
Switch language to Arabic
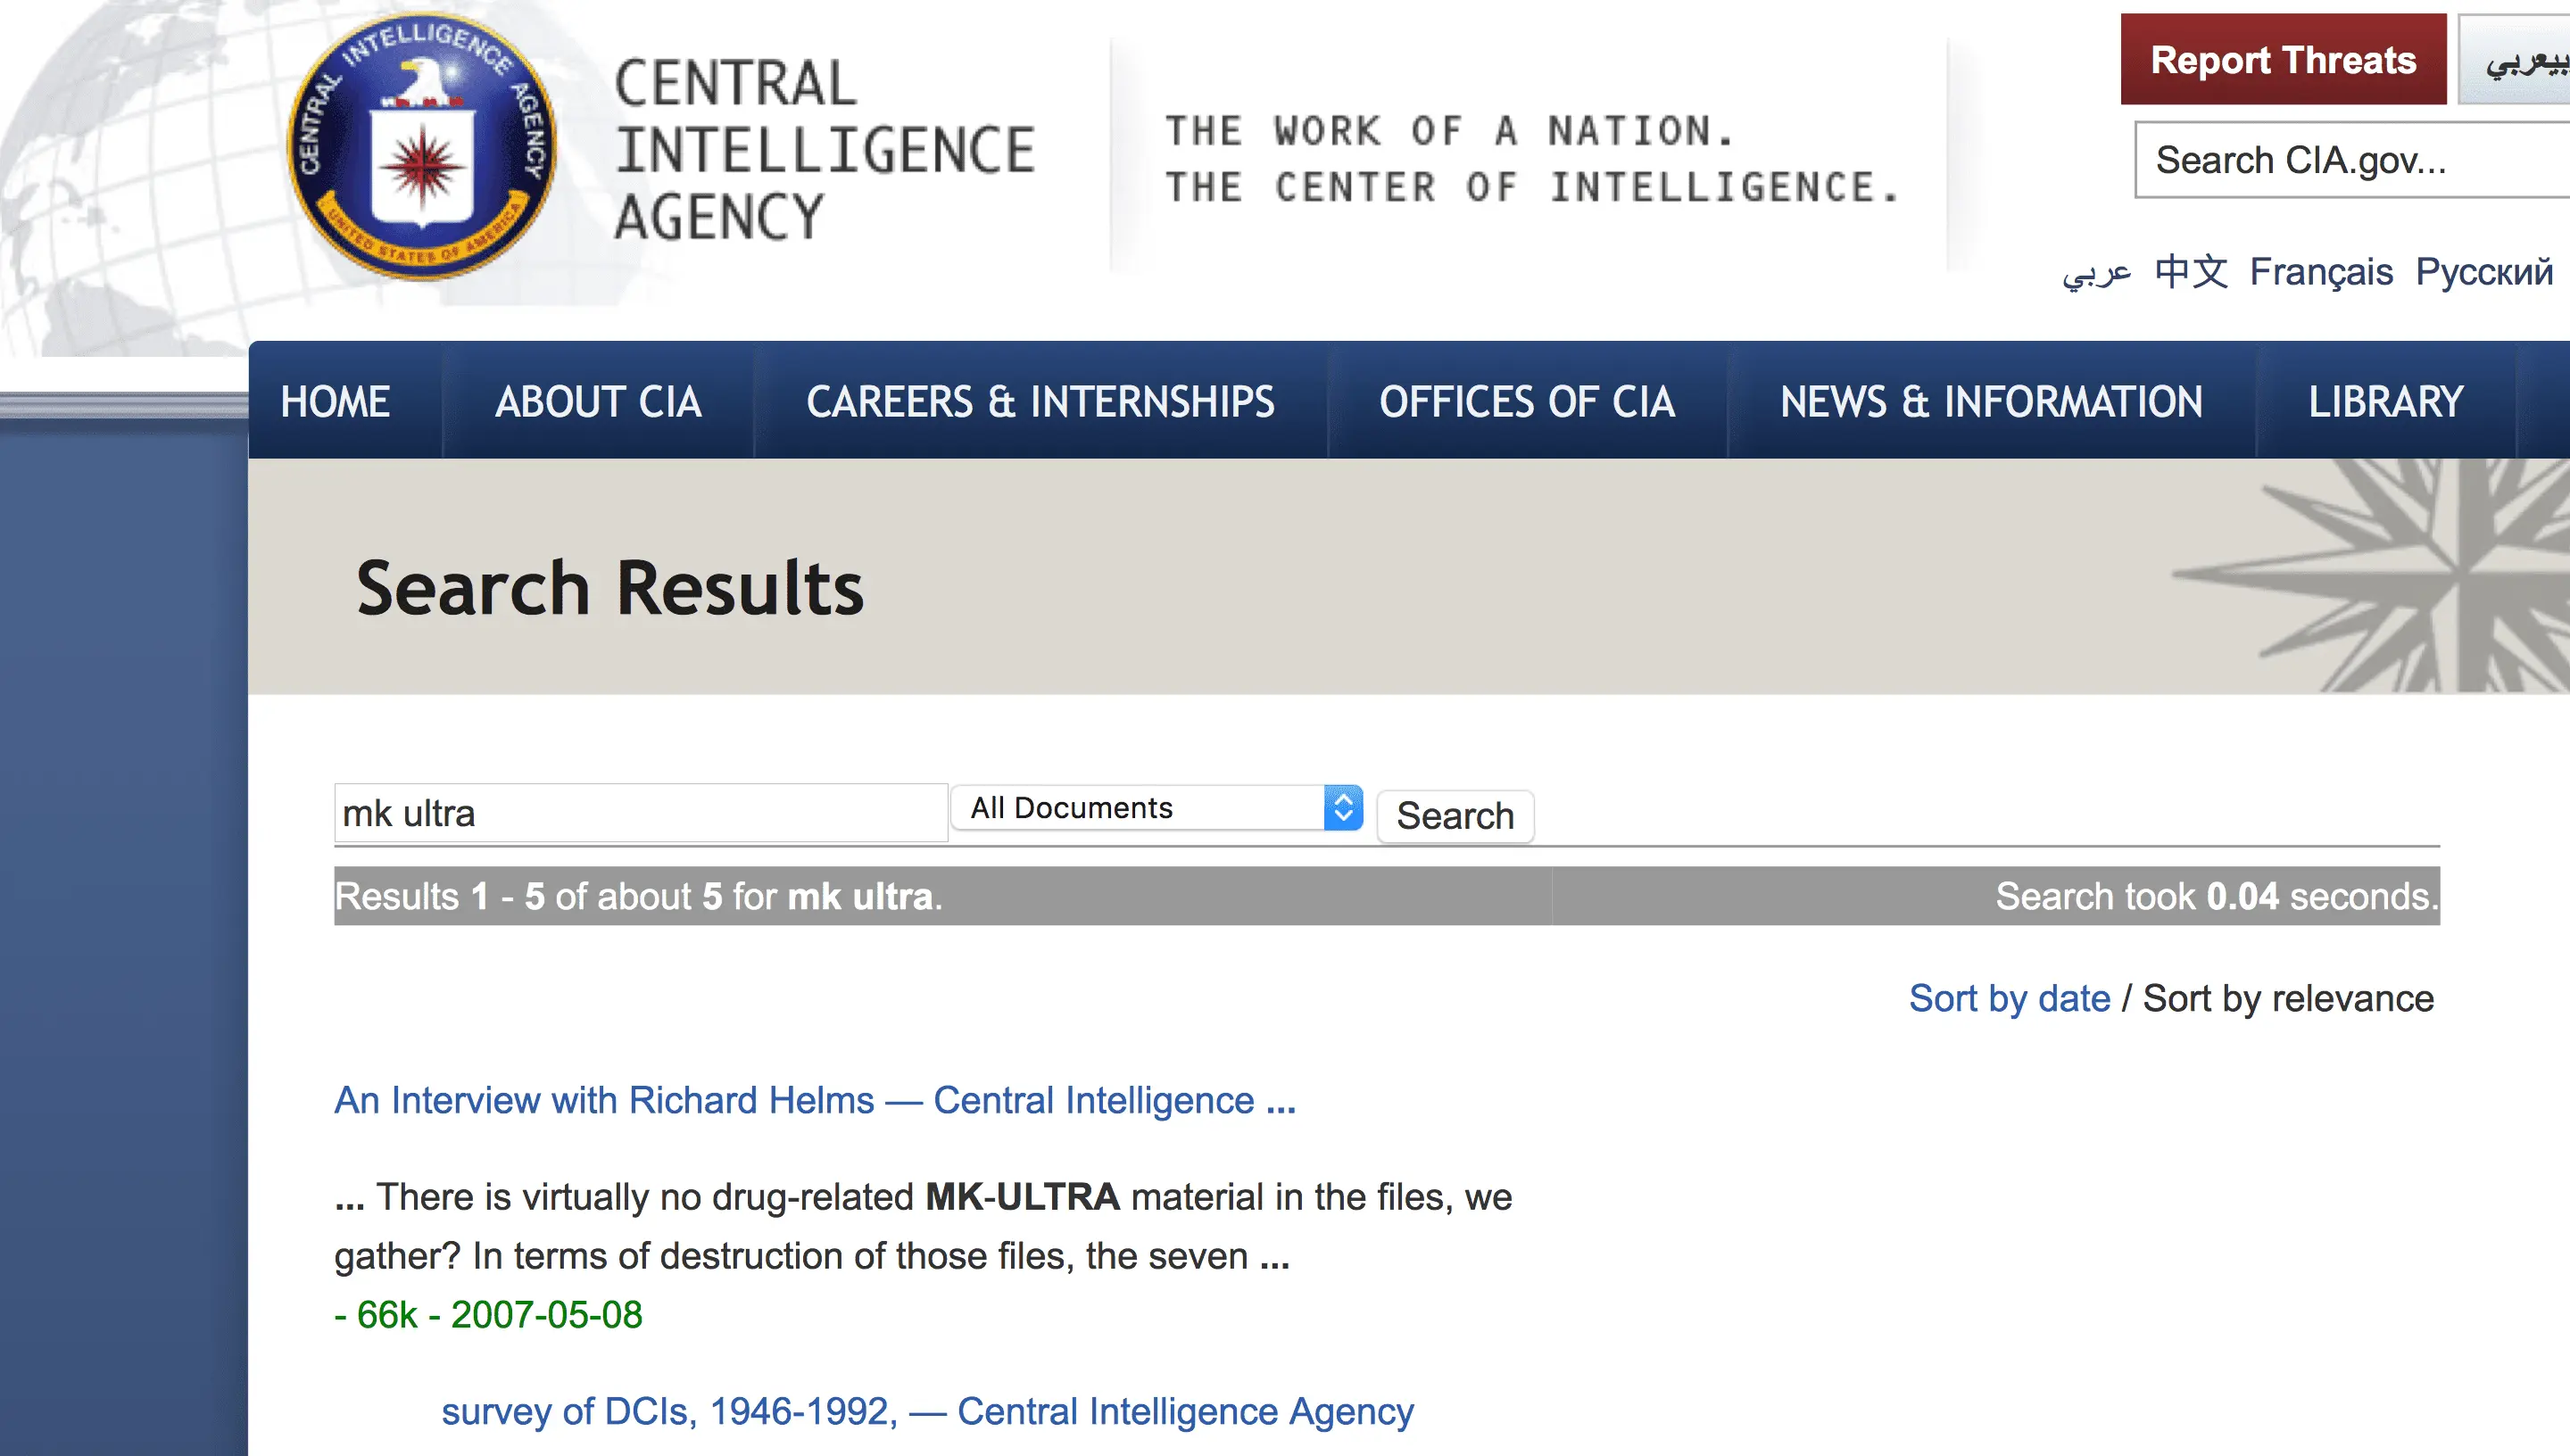pyautogui.click(x=2096, y=272)
